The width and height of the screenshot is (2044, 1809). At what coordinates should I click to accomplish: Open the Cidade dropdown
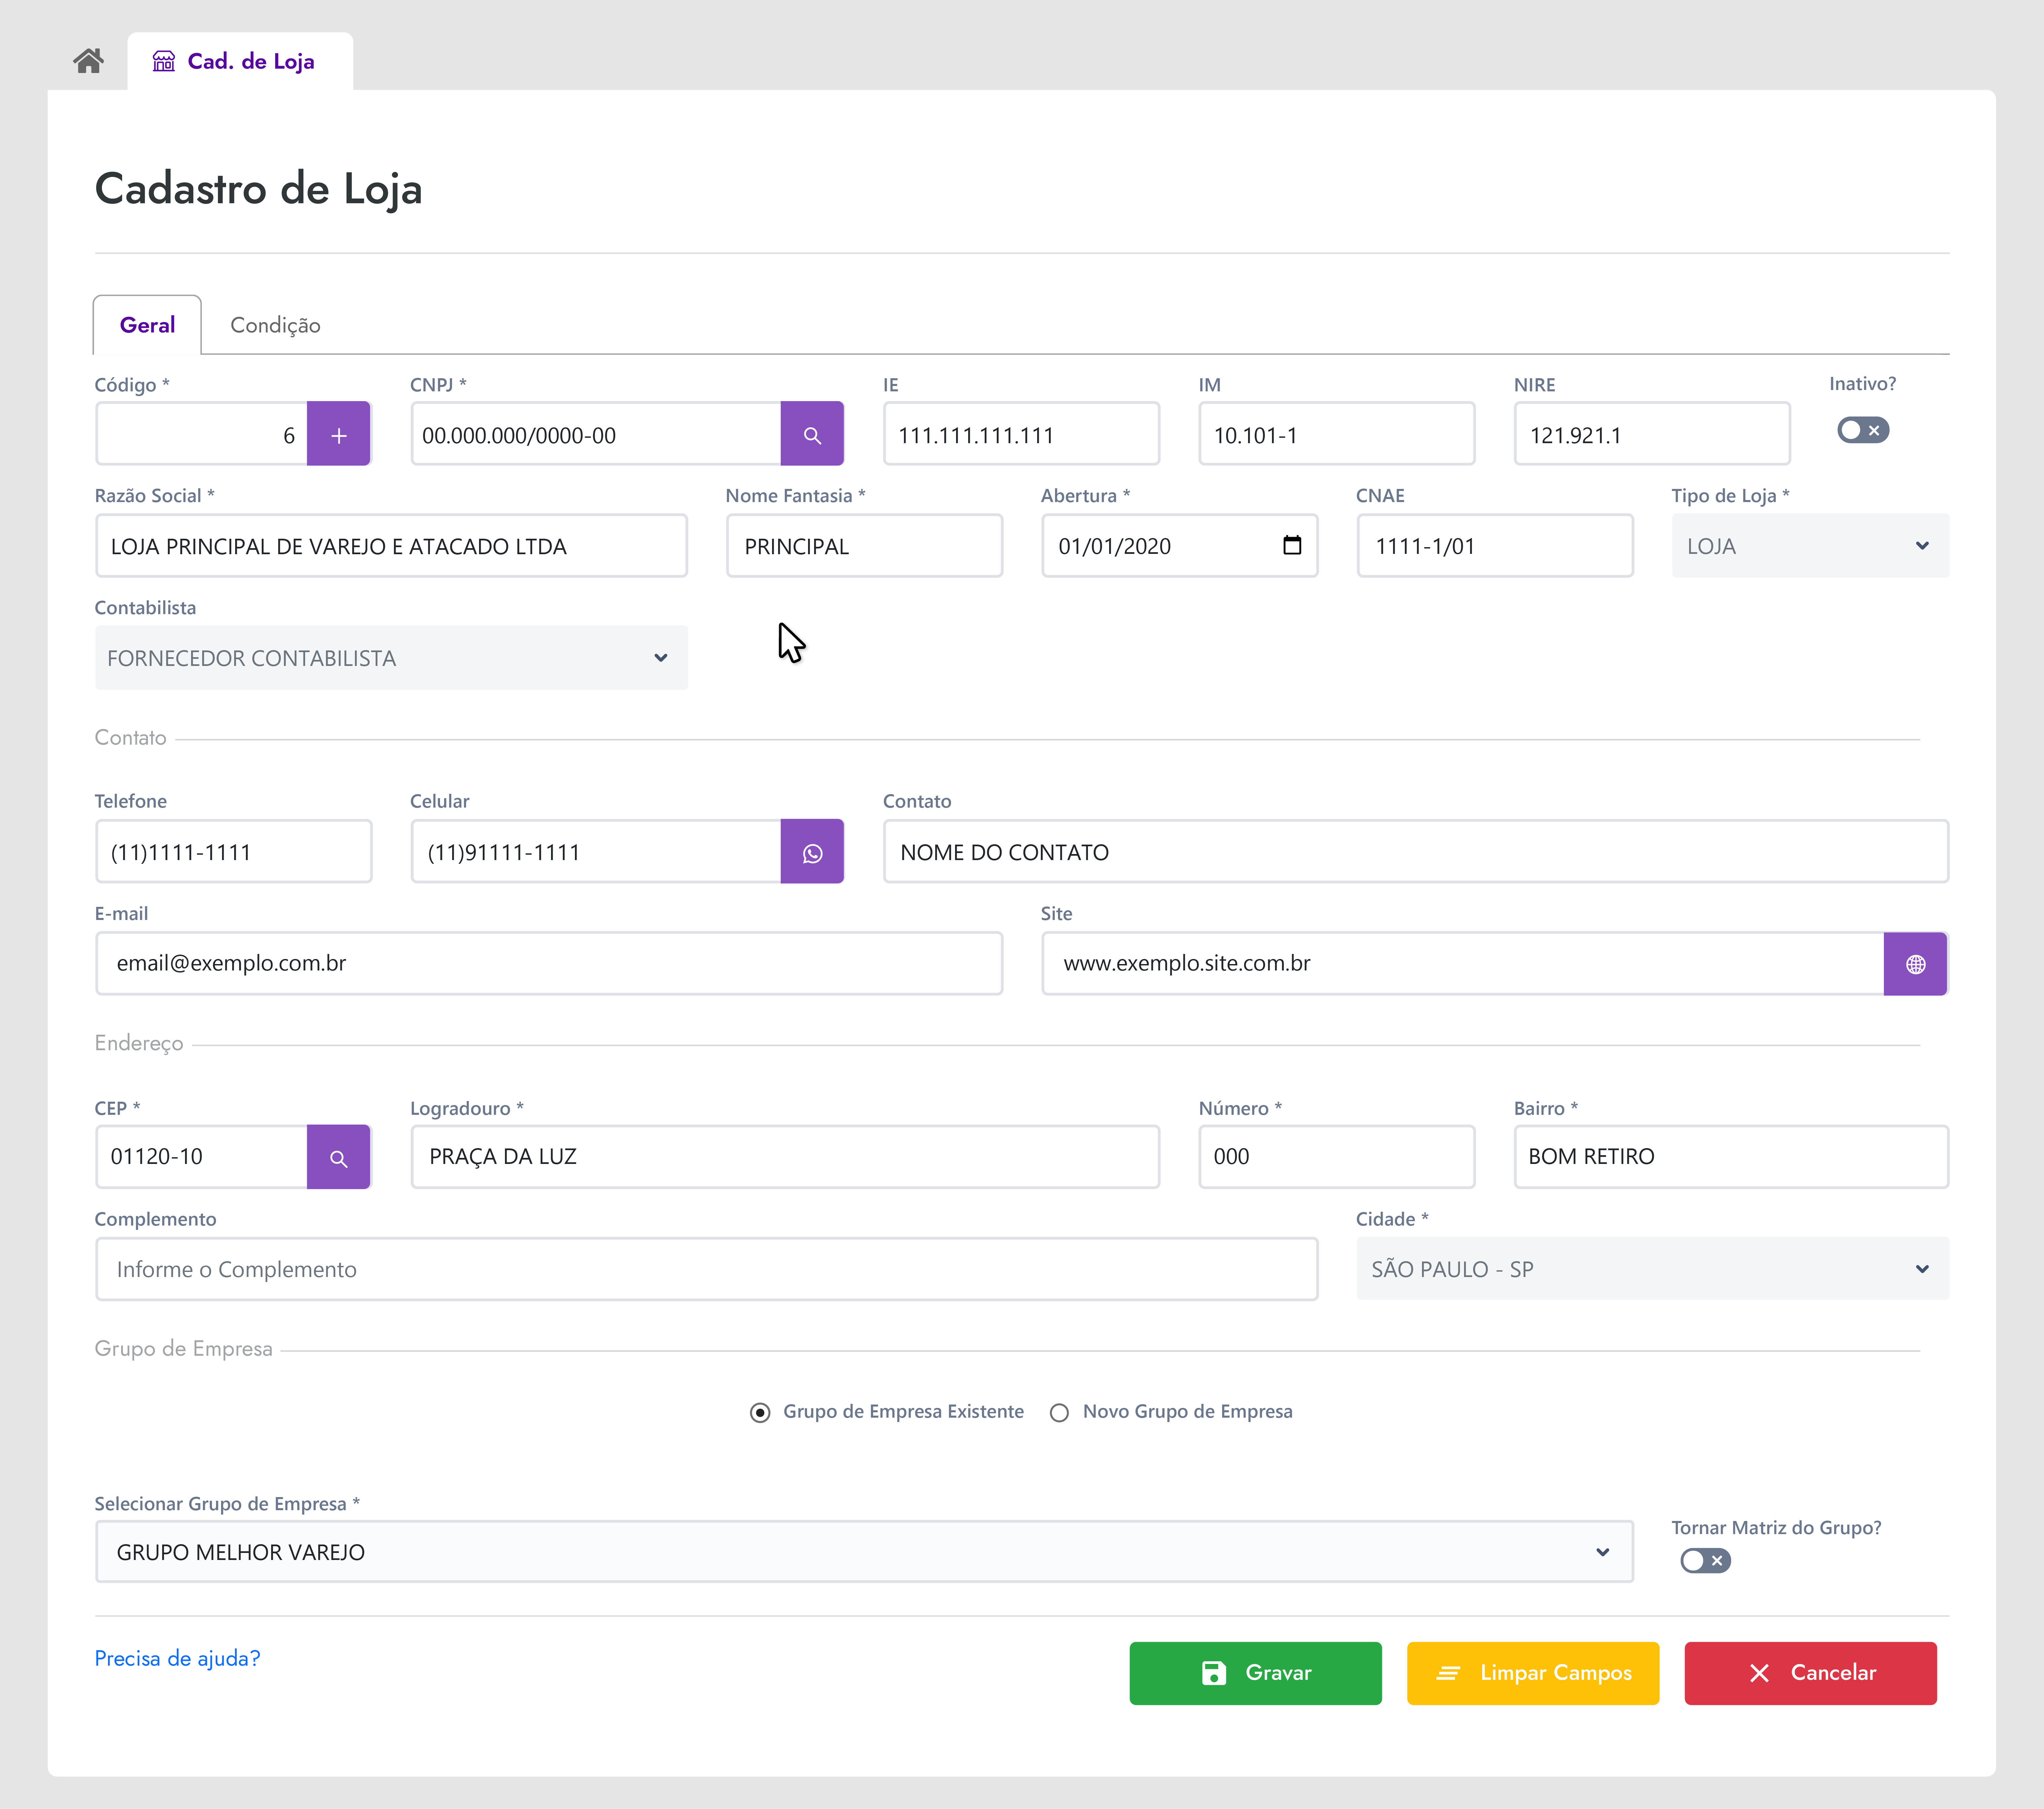click(1652, 1269)
